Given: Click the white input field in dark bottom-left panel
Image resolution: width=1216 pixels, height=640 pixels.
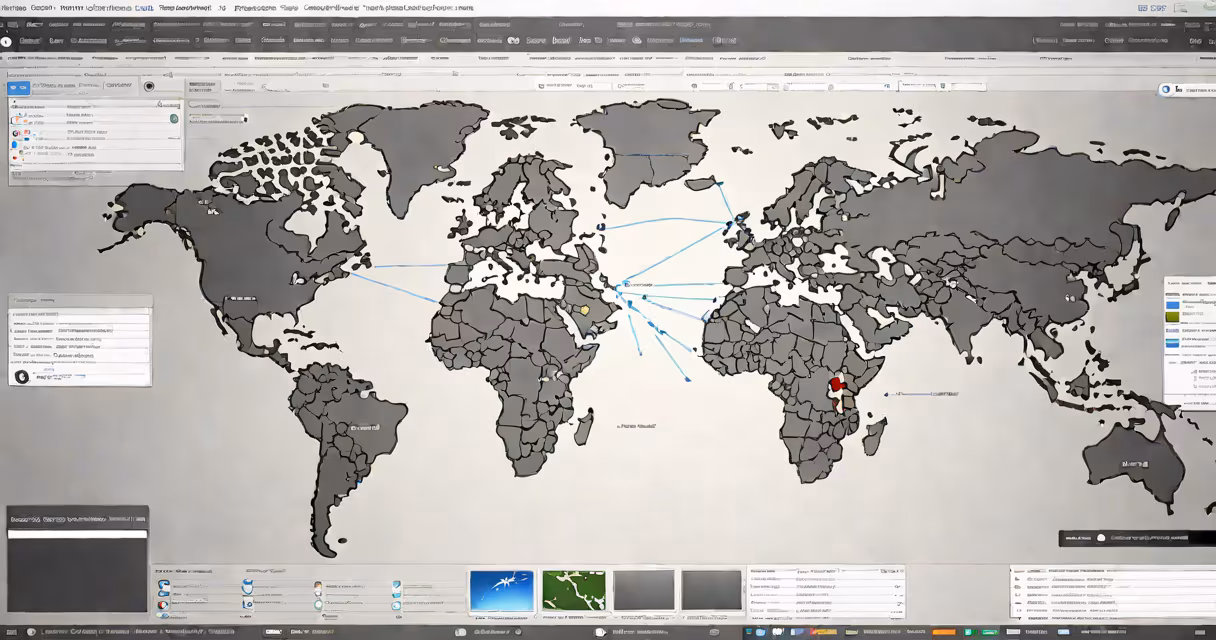Looking at the screenshot, I should [77, 534].
